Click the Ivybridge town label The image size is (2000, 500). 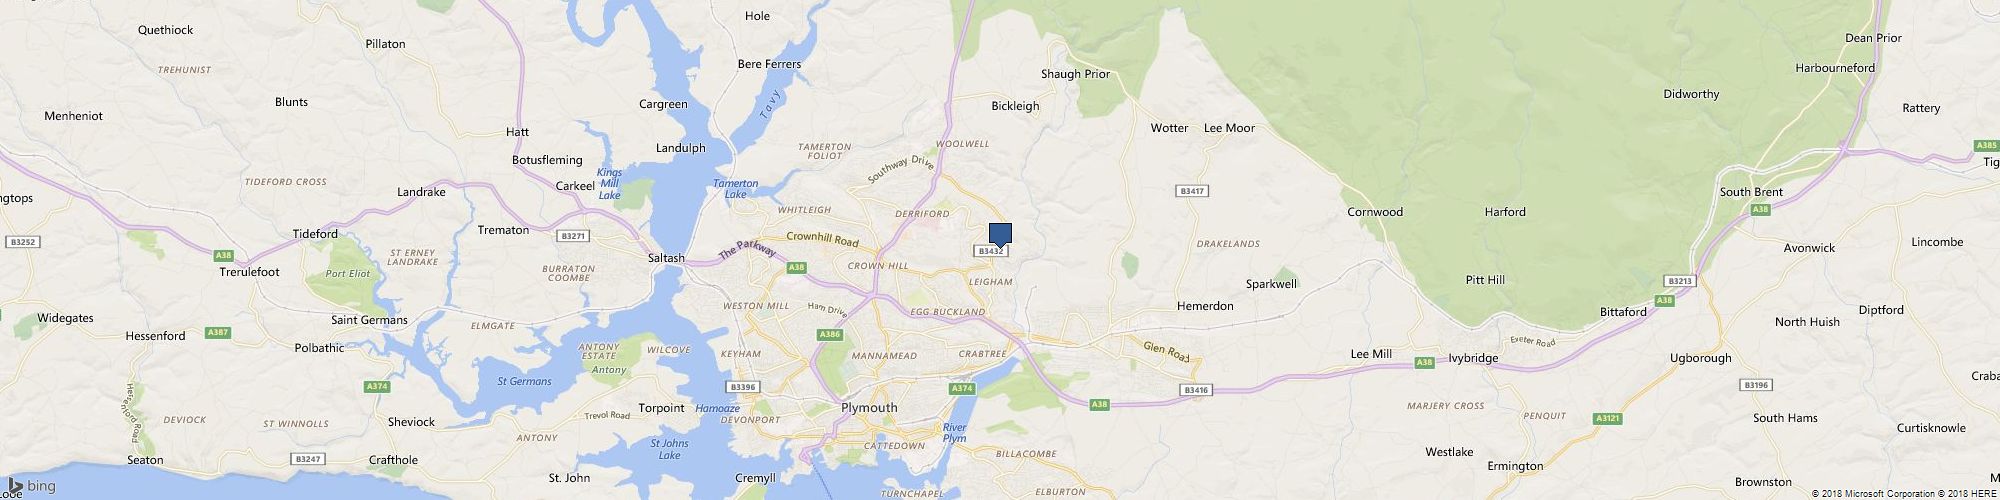coord(1473,358)
